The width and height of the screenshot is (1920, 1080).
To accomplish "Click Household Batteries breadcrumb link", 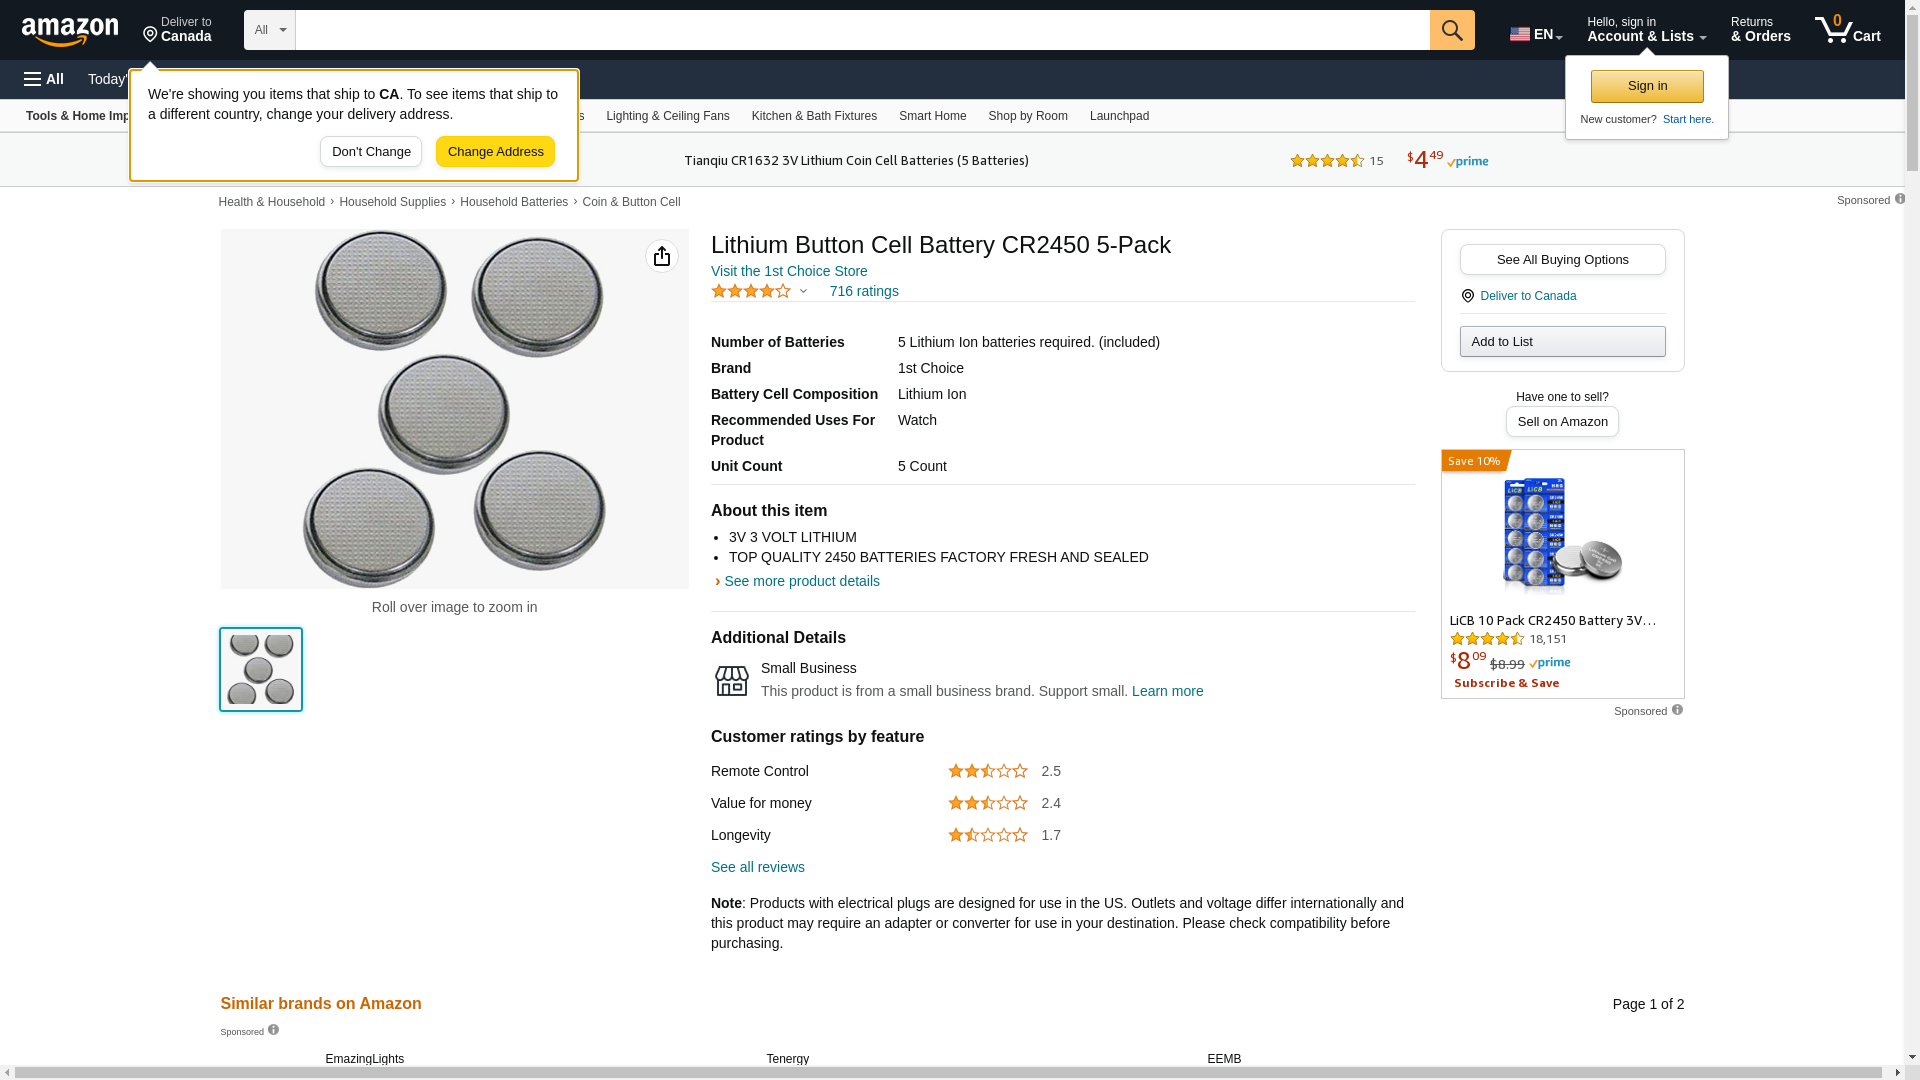I will 513,202.
